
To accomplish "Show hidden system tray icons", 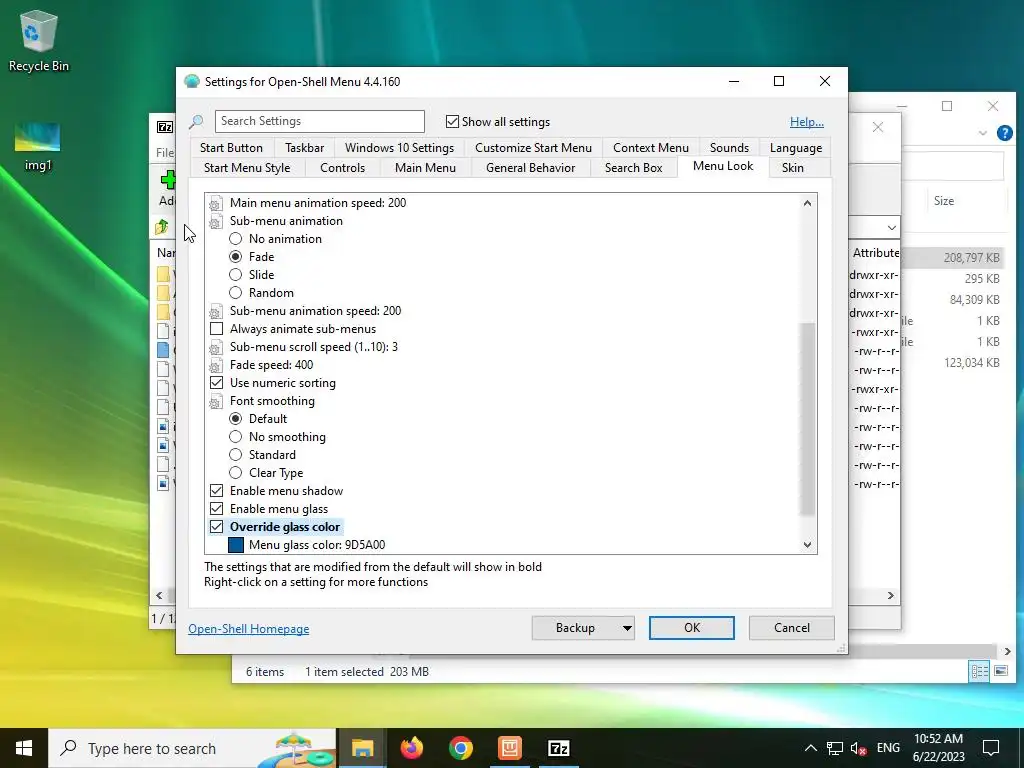I will [810, 748].
